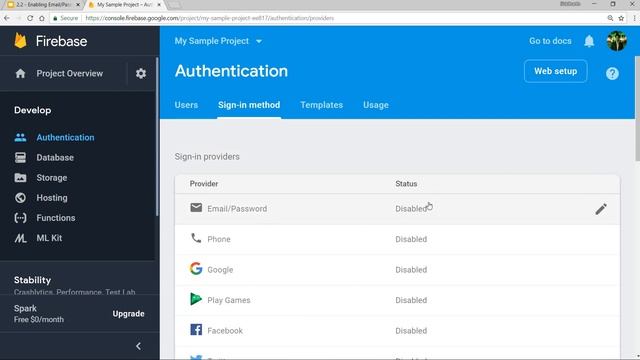
Task: Click the Hosting globe icon
Action: tap(20, 198)
